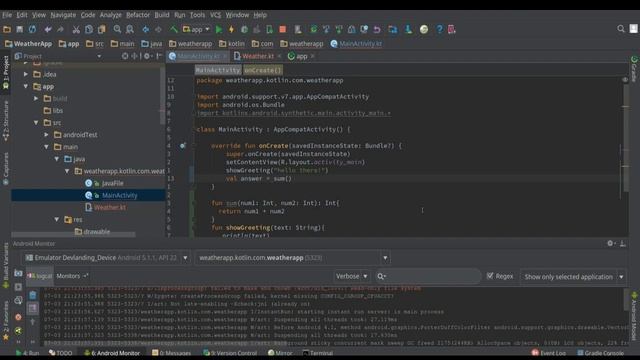Click the Android Monitor settings gear icon
Image resolution: width=640 pixels, height=360 pixels.
tap(610, 243)
